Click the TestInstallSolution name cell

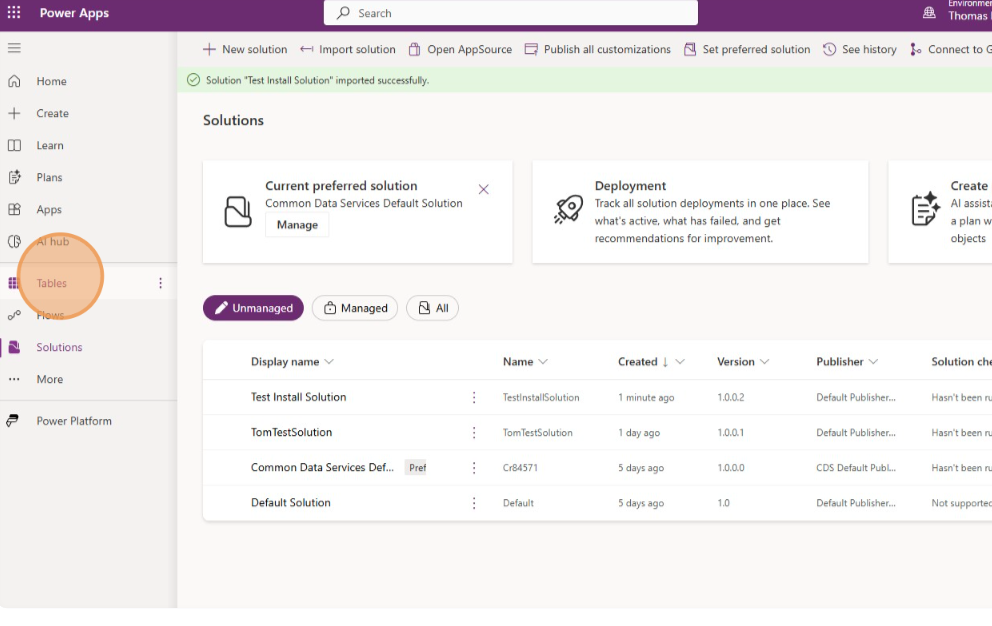pos(541,398)
